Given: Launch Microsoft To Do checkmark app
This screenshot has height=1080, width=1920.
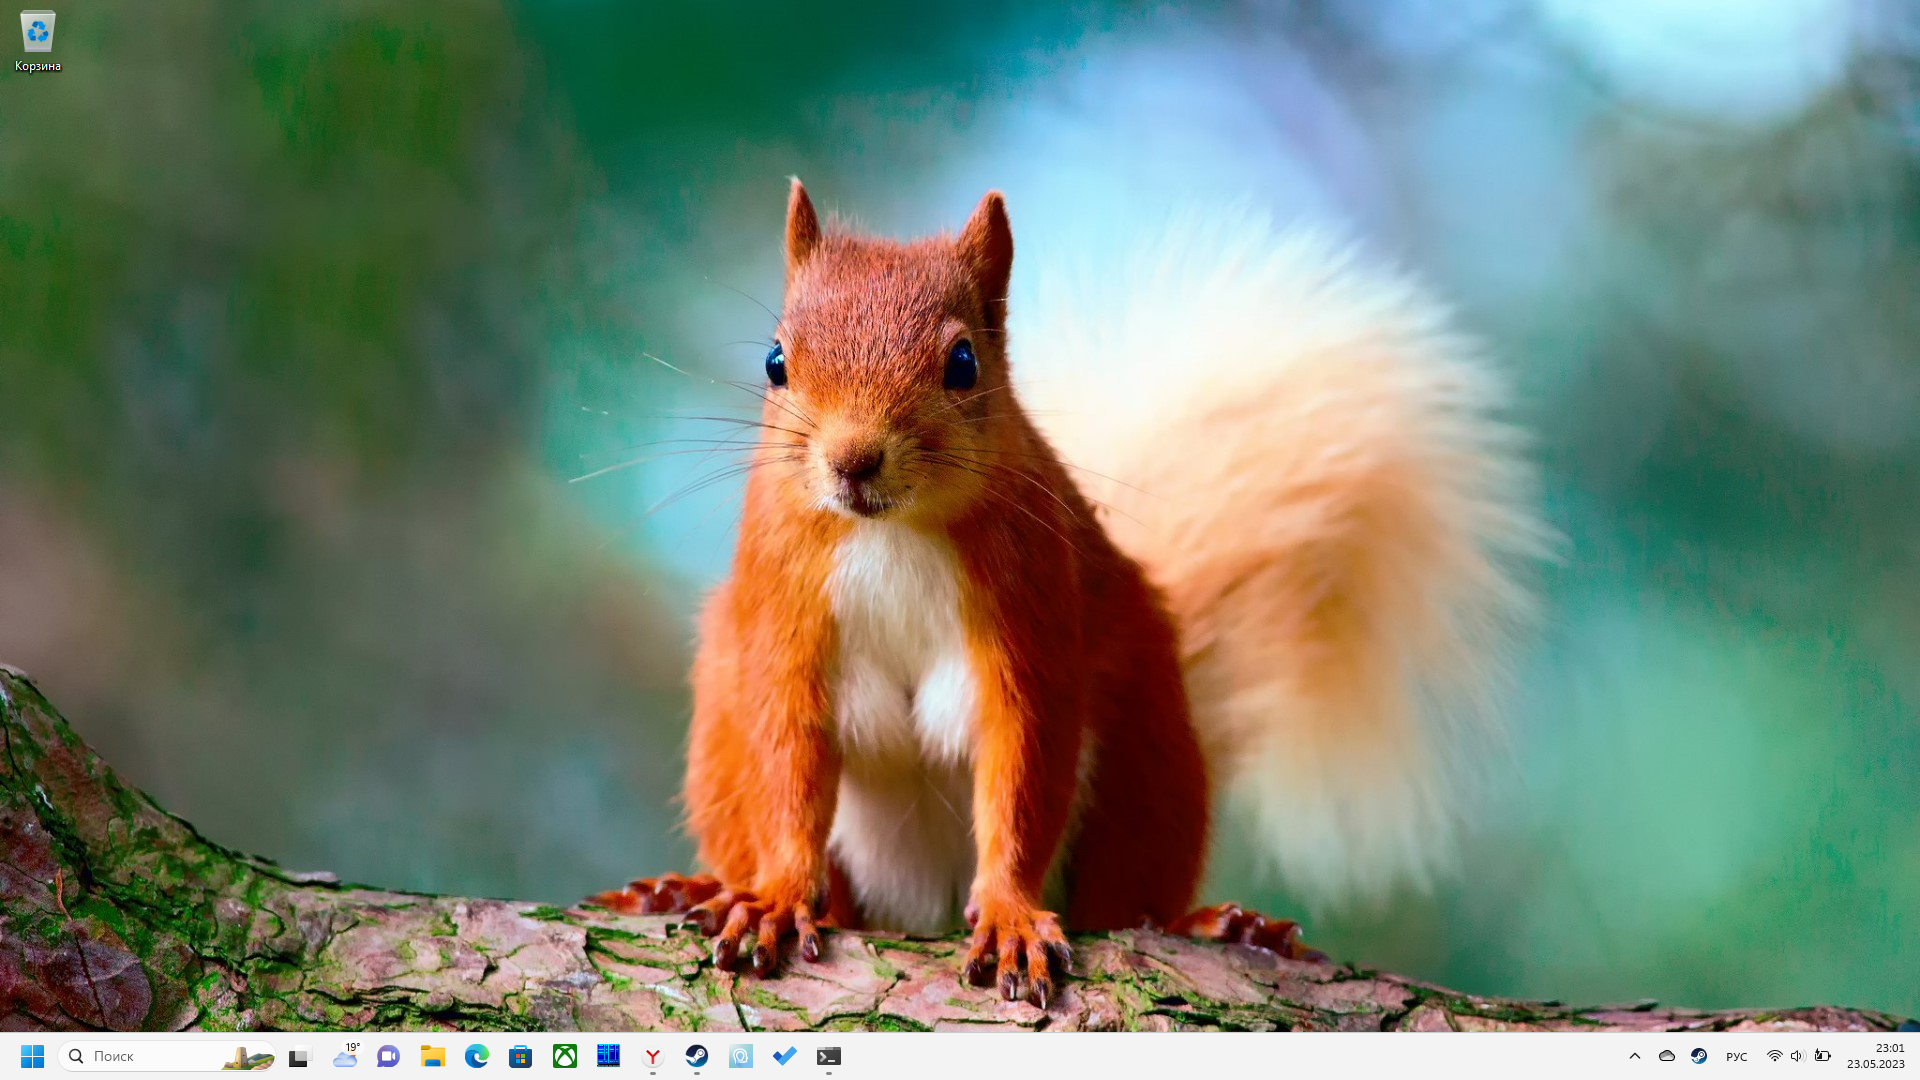Looking at the screenshot, I should pyautogui.click(x=785, y=1056).
